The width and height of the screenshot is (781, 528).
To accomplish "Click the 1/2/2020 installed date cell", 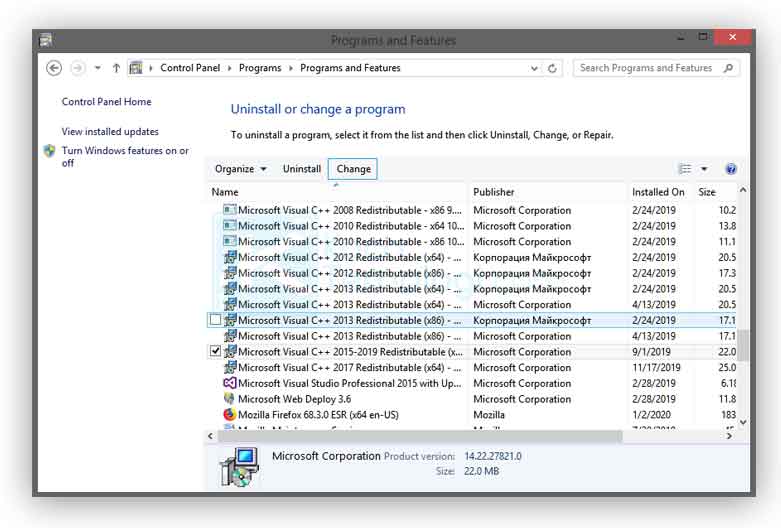I will (651, 414).
